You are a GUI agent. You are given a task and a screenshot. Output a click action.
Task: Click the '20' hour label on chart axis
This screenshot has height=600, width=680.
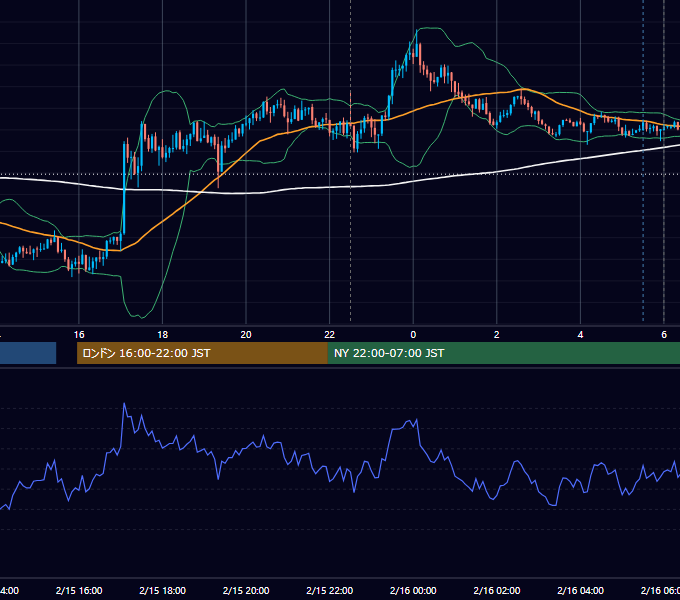point(246,335)
